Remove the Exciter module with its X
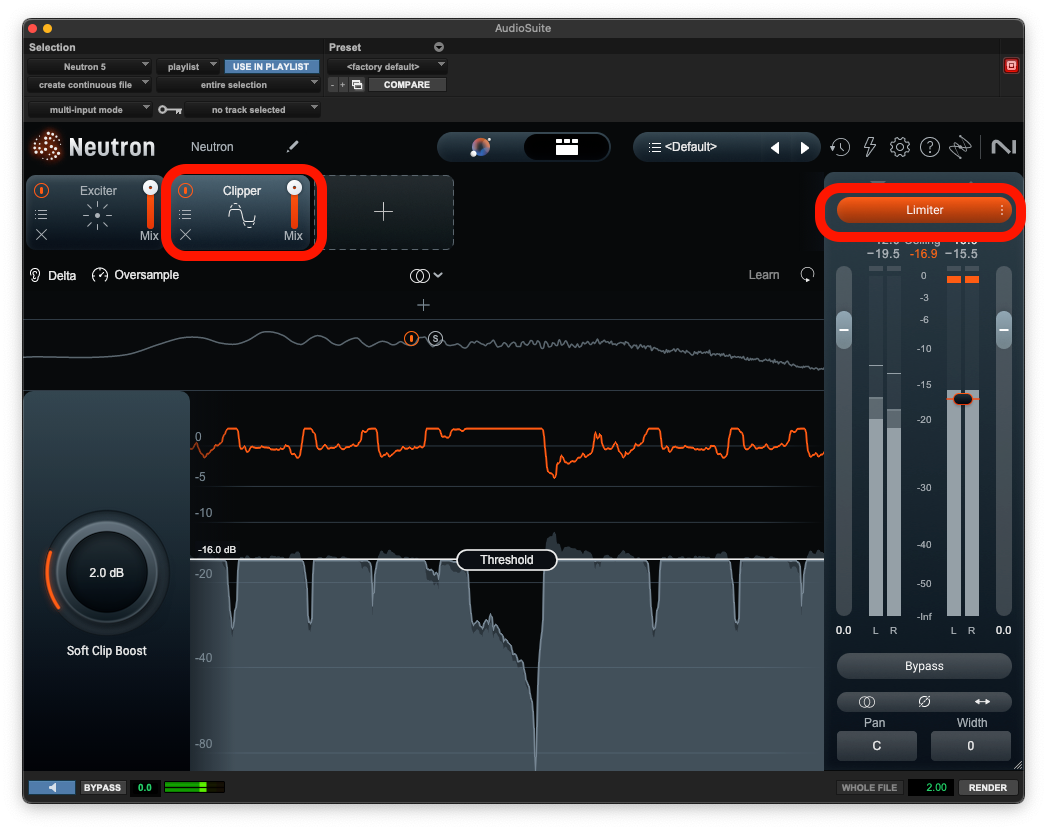1047x830 pixels. (x=41, y=234)
